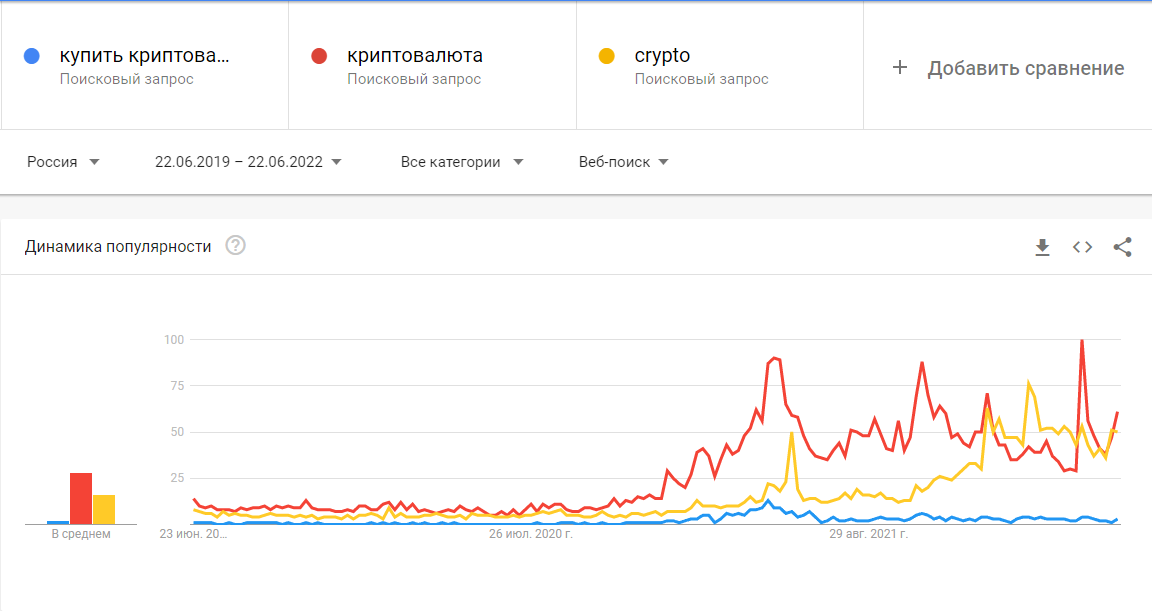Edit the криптовалюта search term
The image size is (1152, 611).
pyautogui.click(x=414, y=56)
